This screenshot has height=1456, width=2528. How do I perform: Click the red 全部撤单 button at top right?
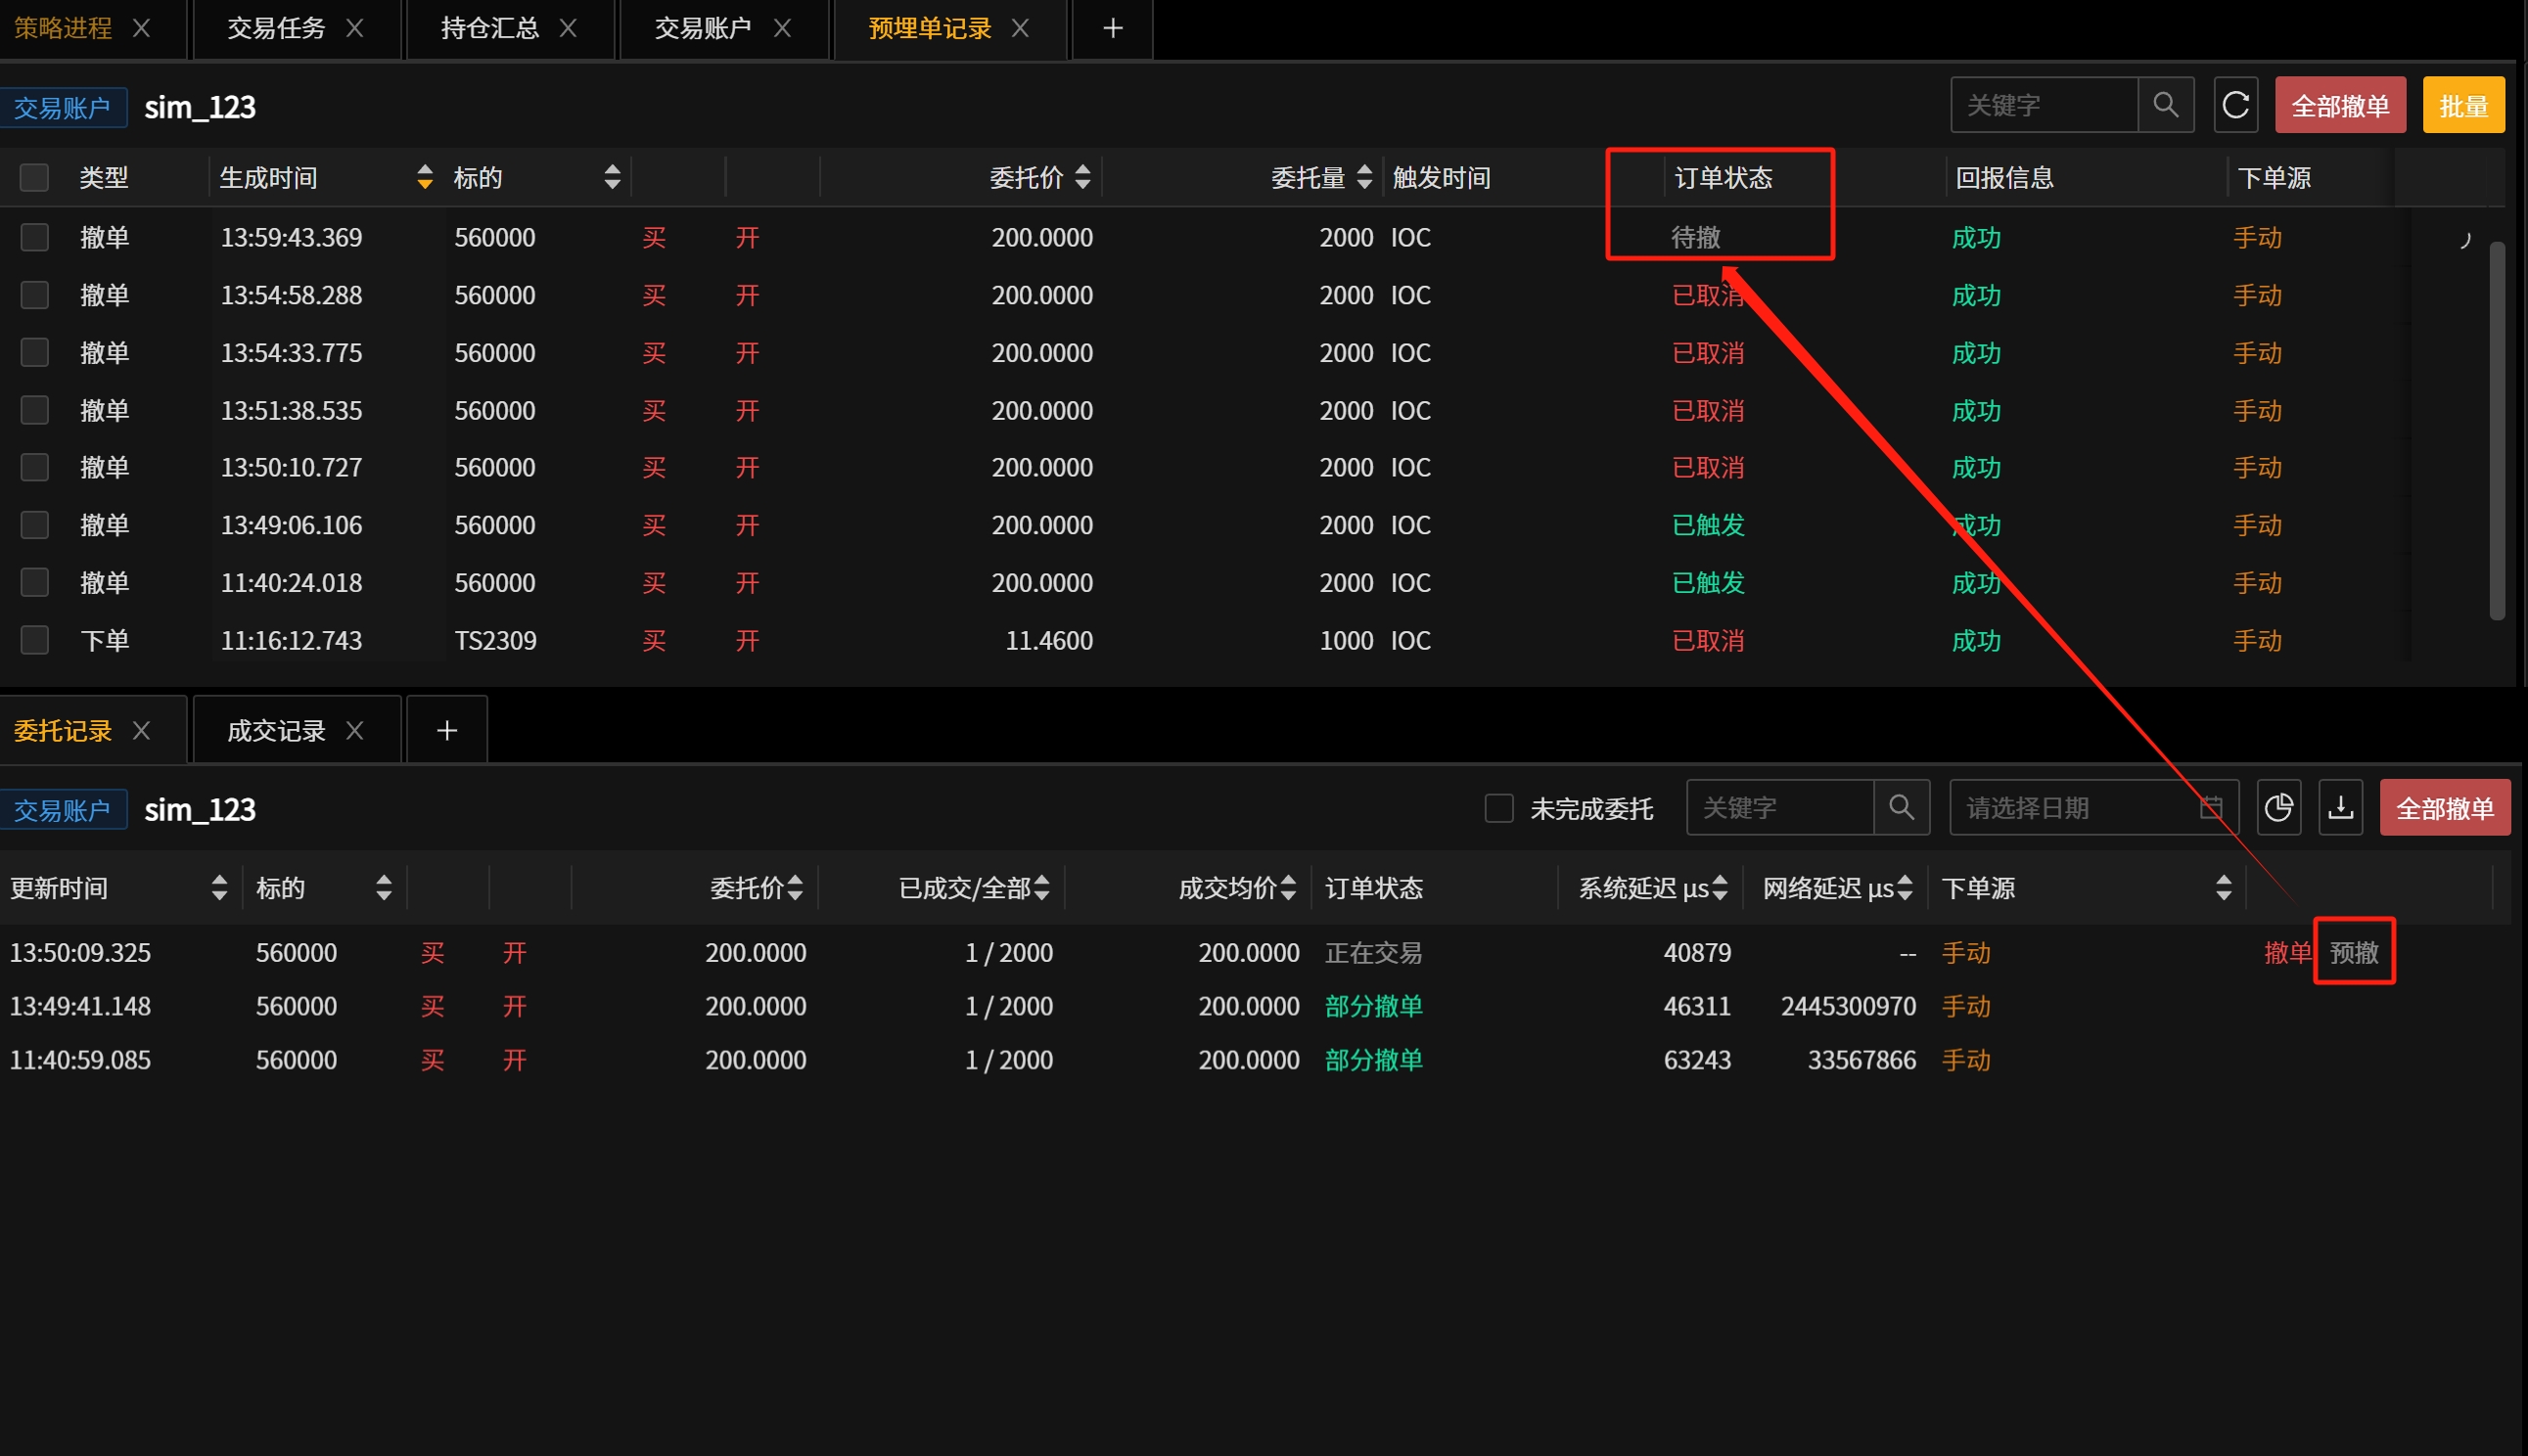pyautogui.click(x=2339, y=104)
